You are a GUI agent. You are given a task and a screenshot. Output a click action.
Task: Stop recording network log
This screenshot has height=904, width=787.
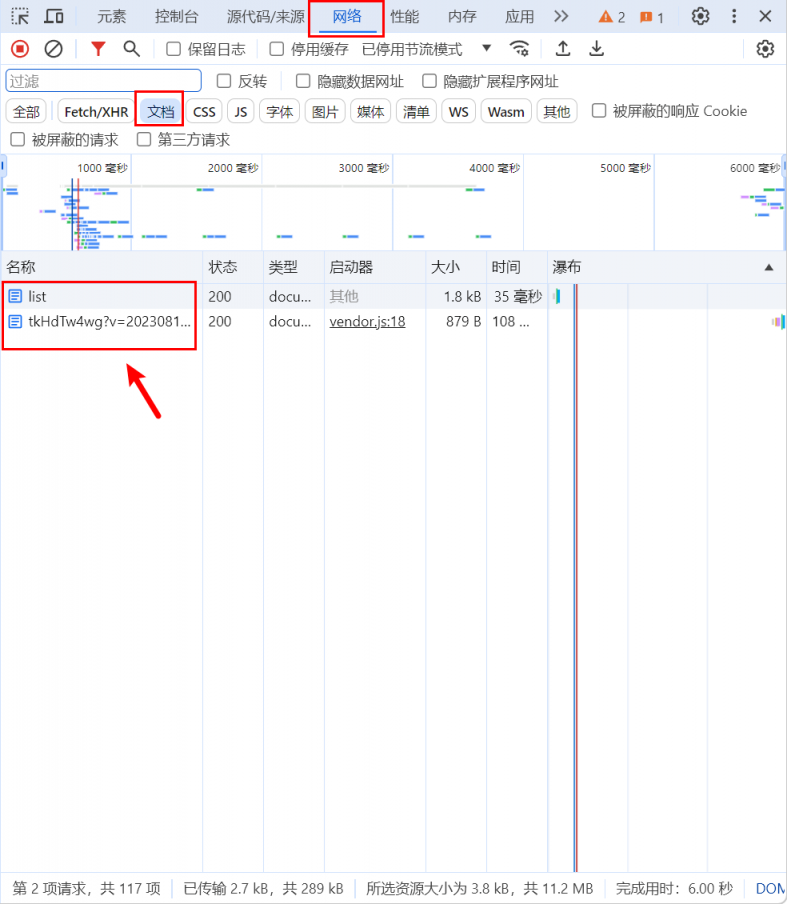coord(20,49)
